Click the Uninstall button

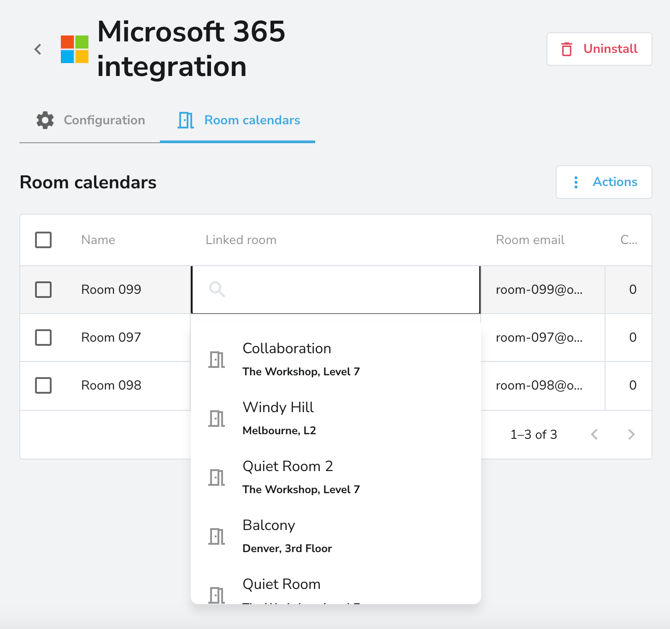pyautogui.click(x=599, y=49)
